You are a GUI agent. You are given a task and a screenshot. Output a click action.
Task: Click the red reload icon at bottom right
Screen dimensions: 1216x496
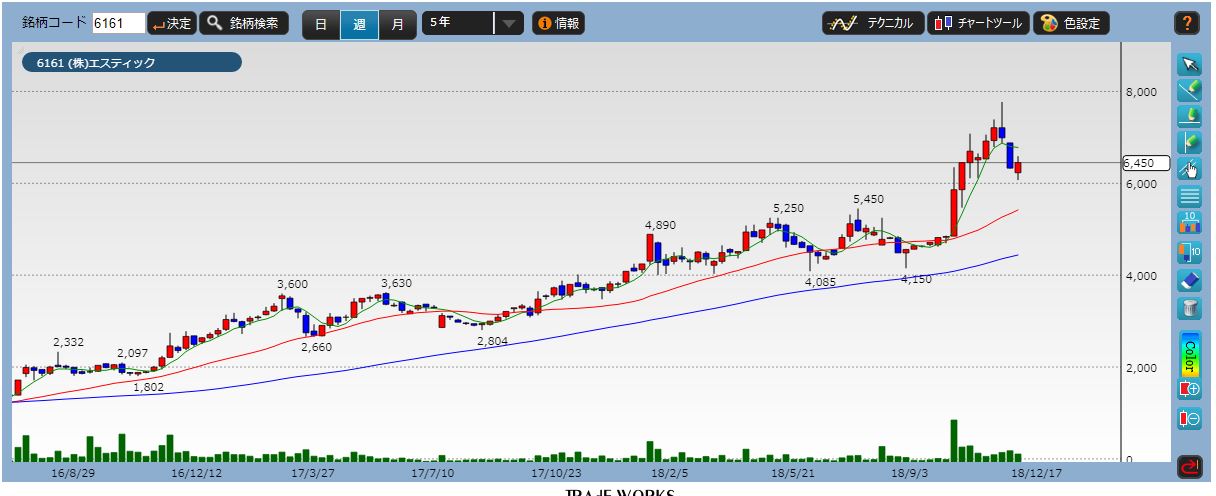tap(1189, 466)
